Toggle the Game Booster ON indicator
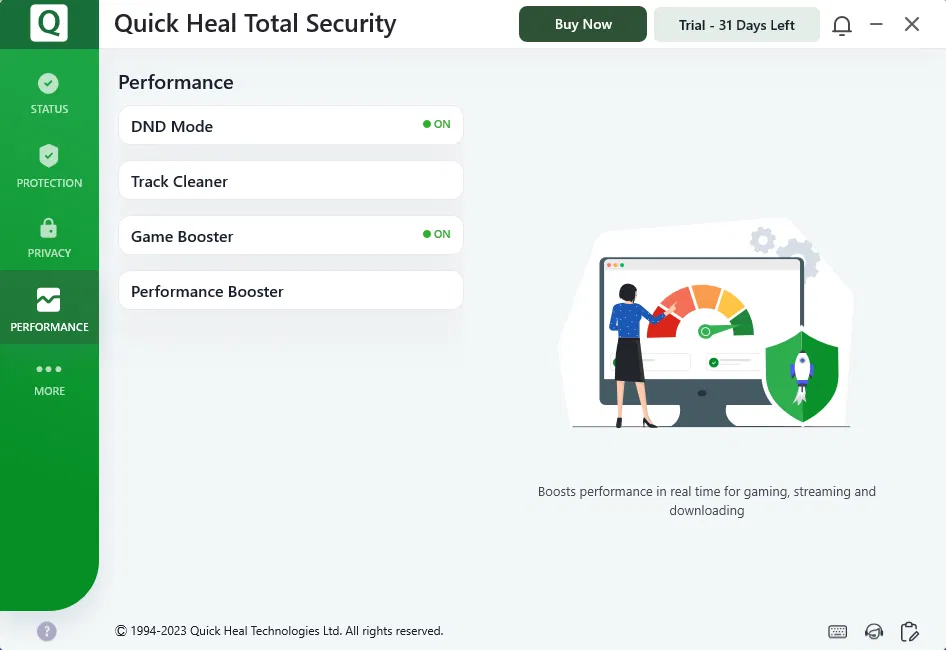Viewport: 946px width, 650px height. tap(437, 235)
